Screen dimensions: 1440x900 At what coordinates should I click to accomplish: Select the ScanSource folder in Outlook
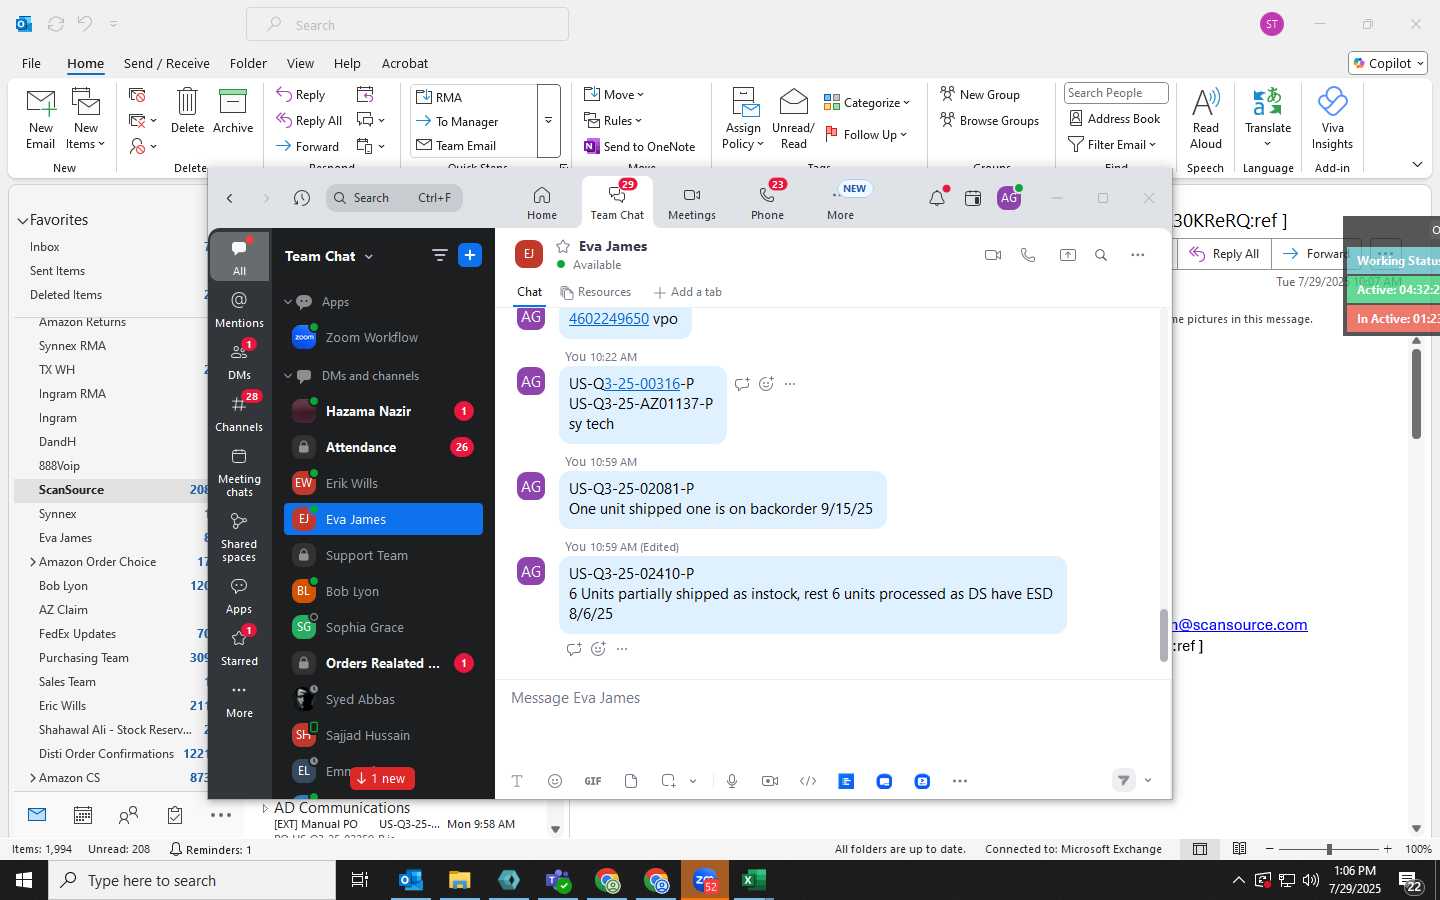[x=112, y=490]
